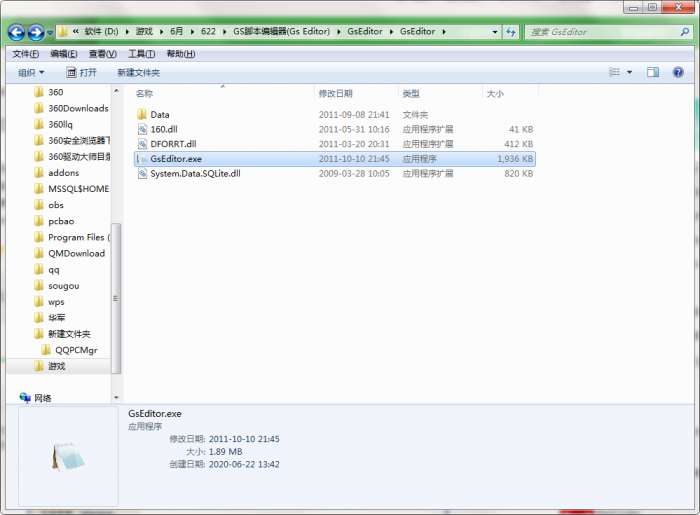Navigate to 软件 (D:) in address bar
700x515 pixels.
point(101,32)
